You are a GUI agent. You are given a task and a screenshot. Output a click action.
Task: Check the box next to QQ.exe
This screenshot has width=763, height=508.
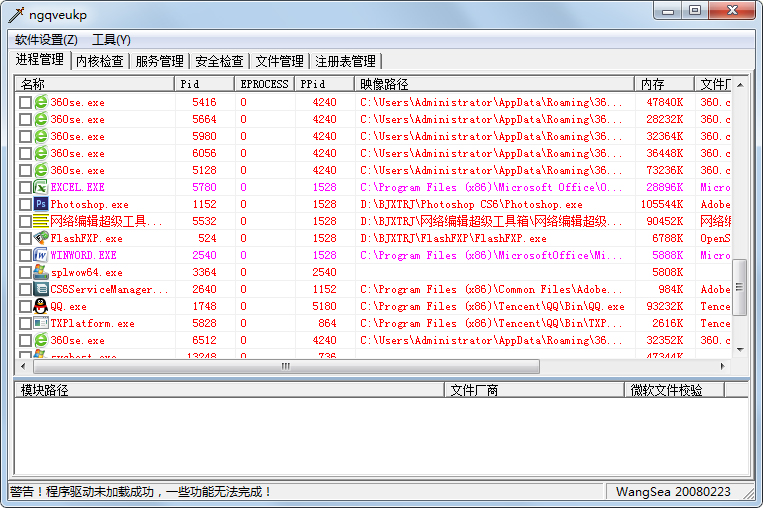(x=25, y=306)
